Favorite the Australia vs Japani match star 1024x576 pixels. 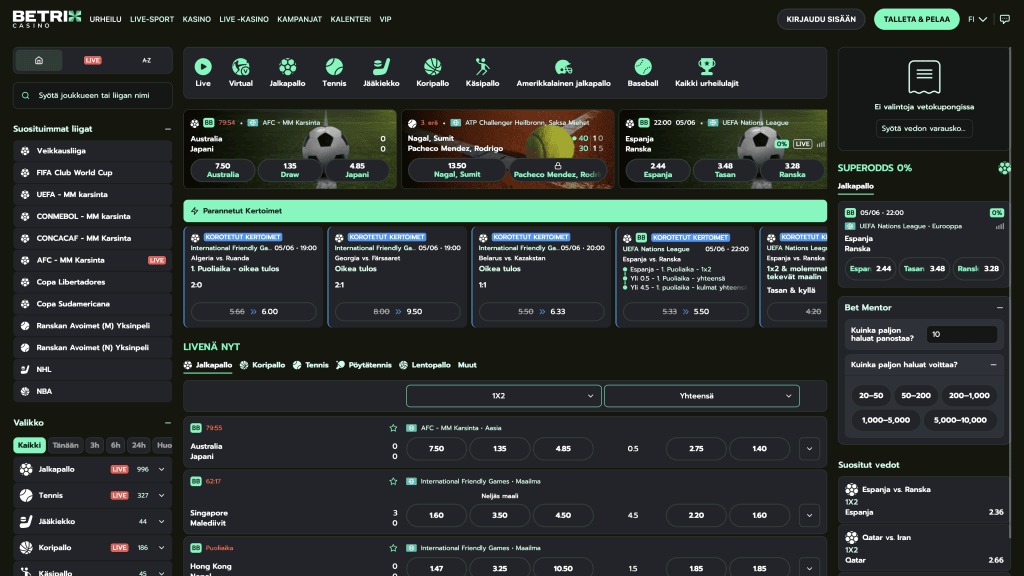point(393,428)
